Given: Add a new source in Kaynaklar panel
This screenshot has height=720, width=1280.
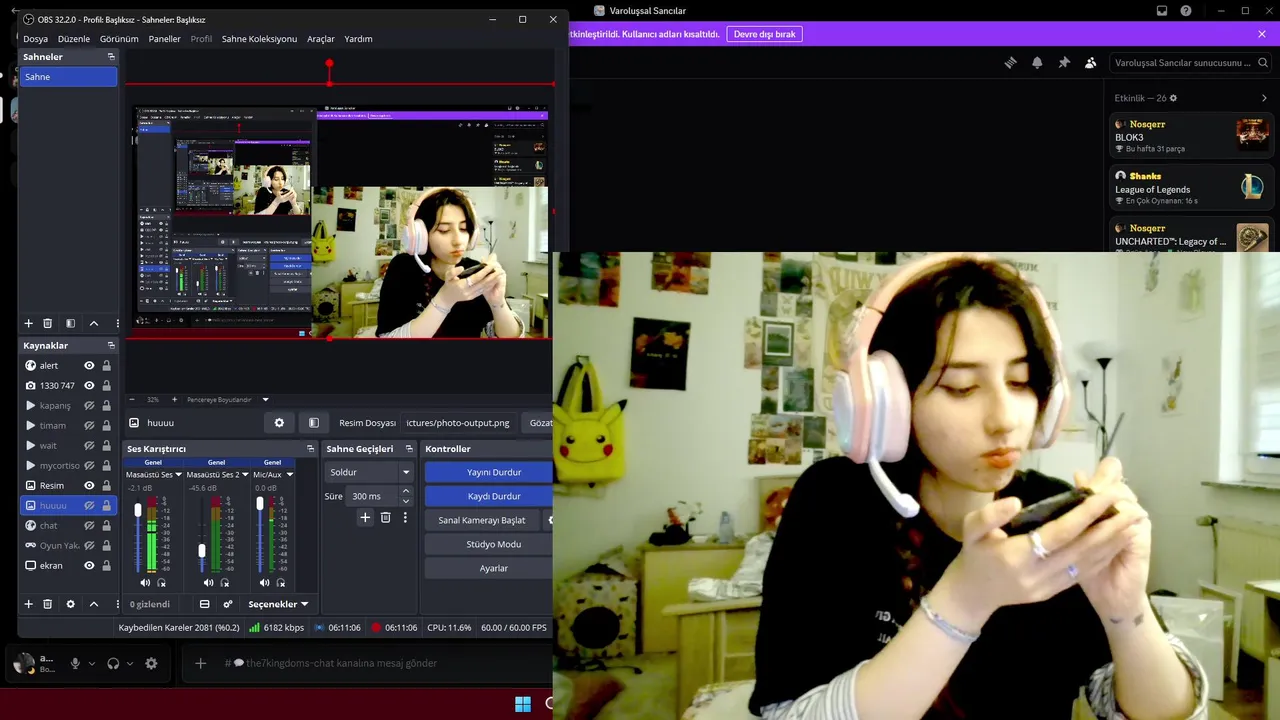Looking at the screenshot, I should pos(28,604).
